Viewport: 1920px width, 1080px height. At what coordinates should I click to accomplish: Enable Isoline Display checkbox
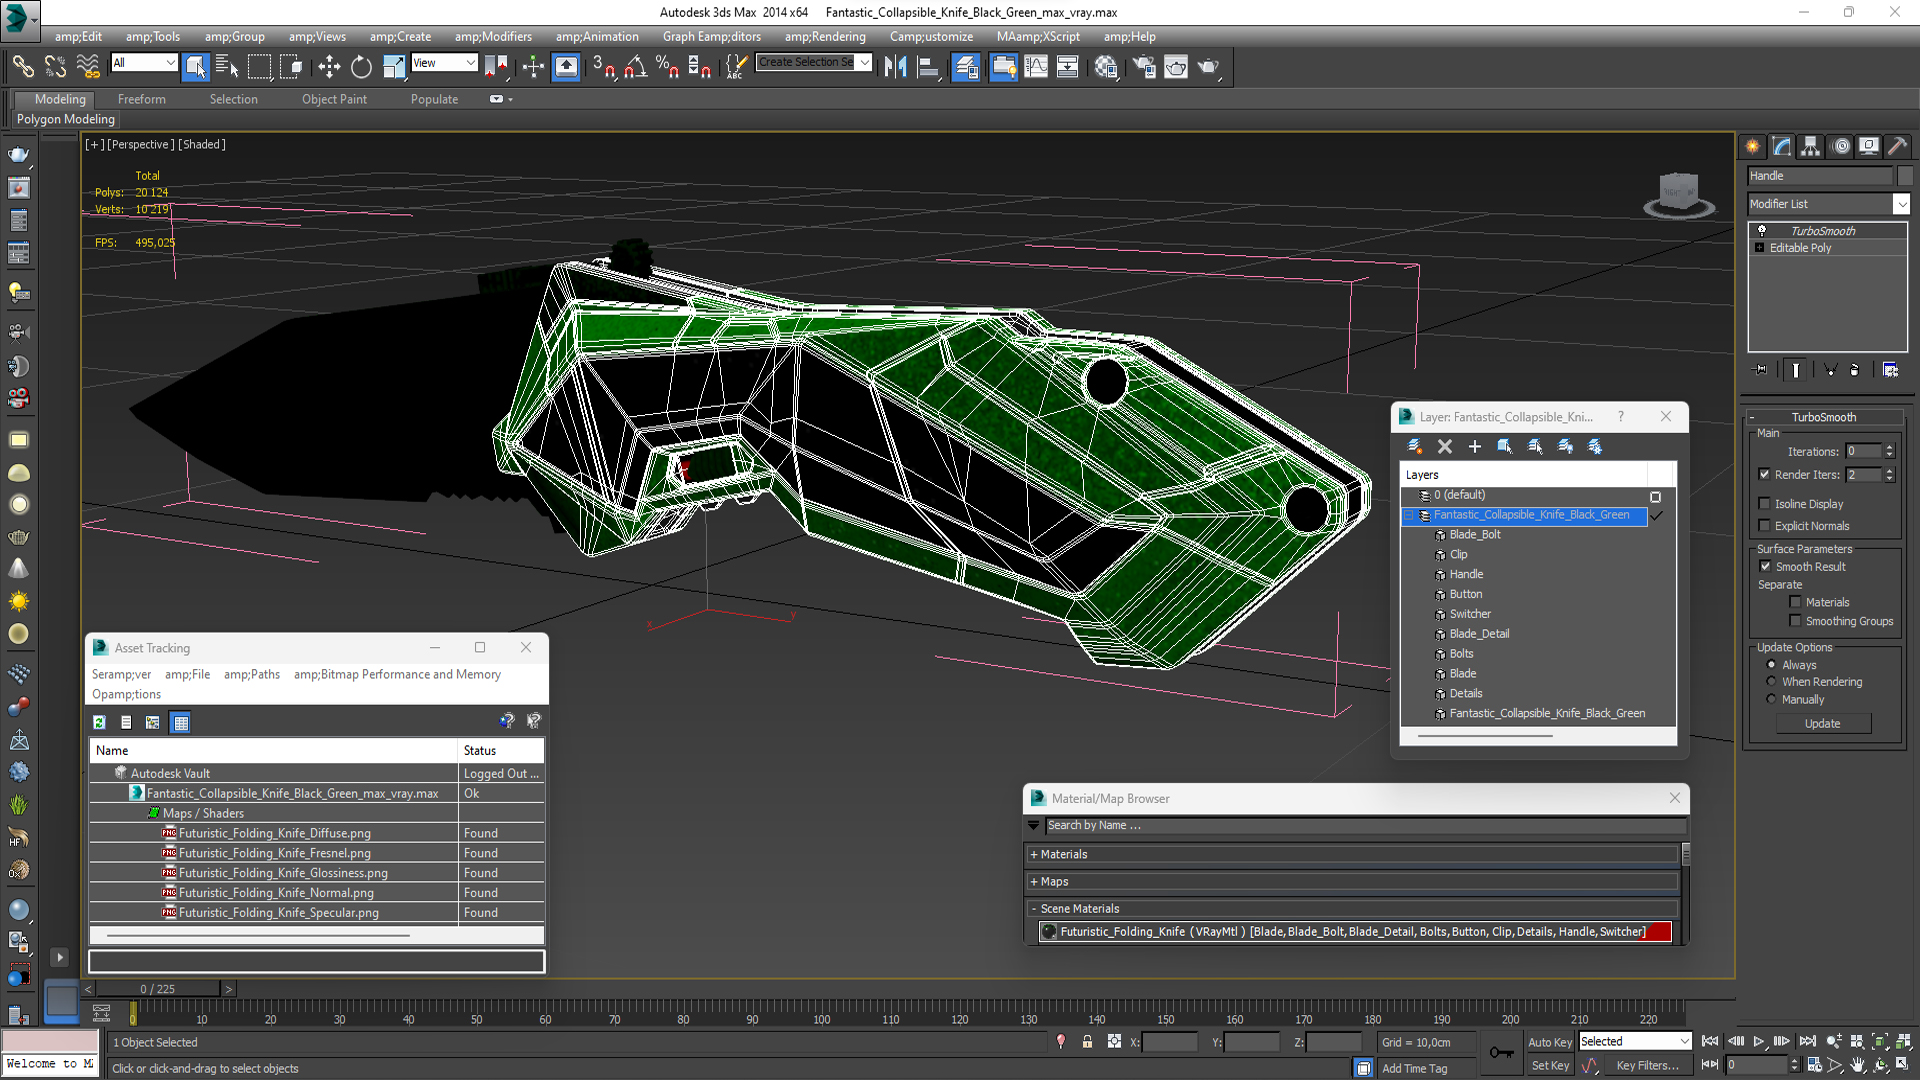click(x=1764, y=503)
